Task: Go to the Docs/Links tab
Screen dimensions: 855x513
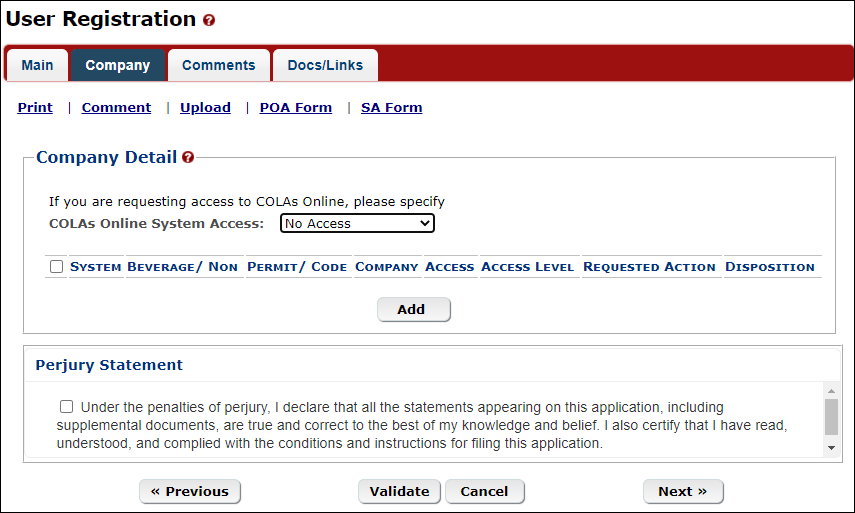Action: (325, 65)
